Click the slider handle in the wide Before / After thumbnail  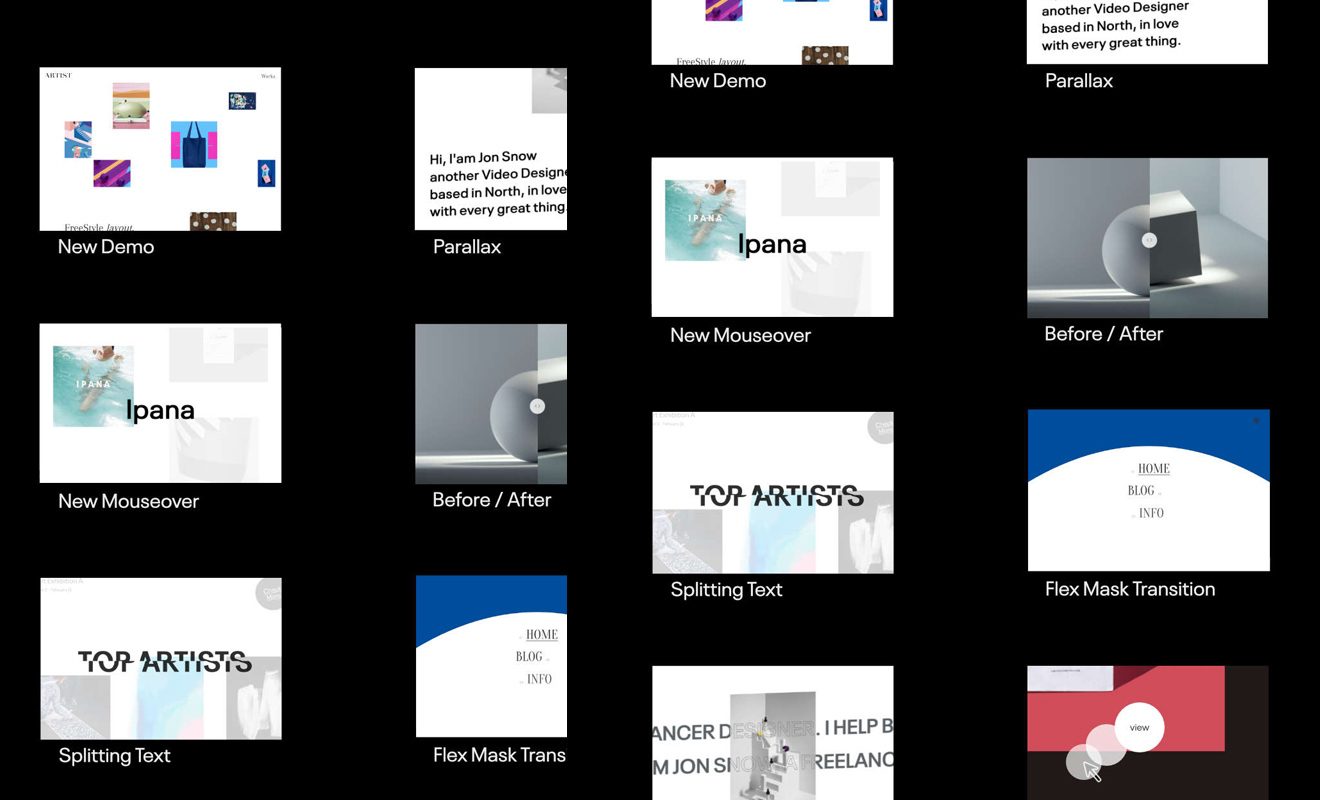[x=1149, y=240]
